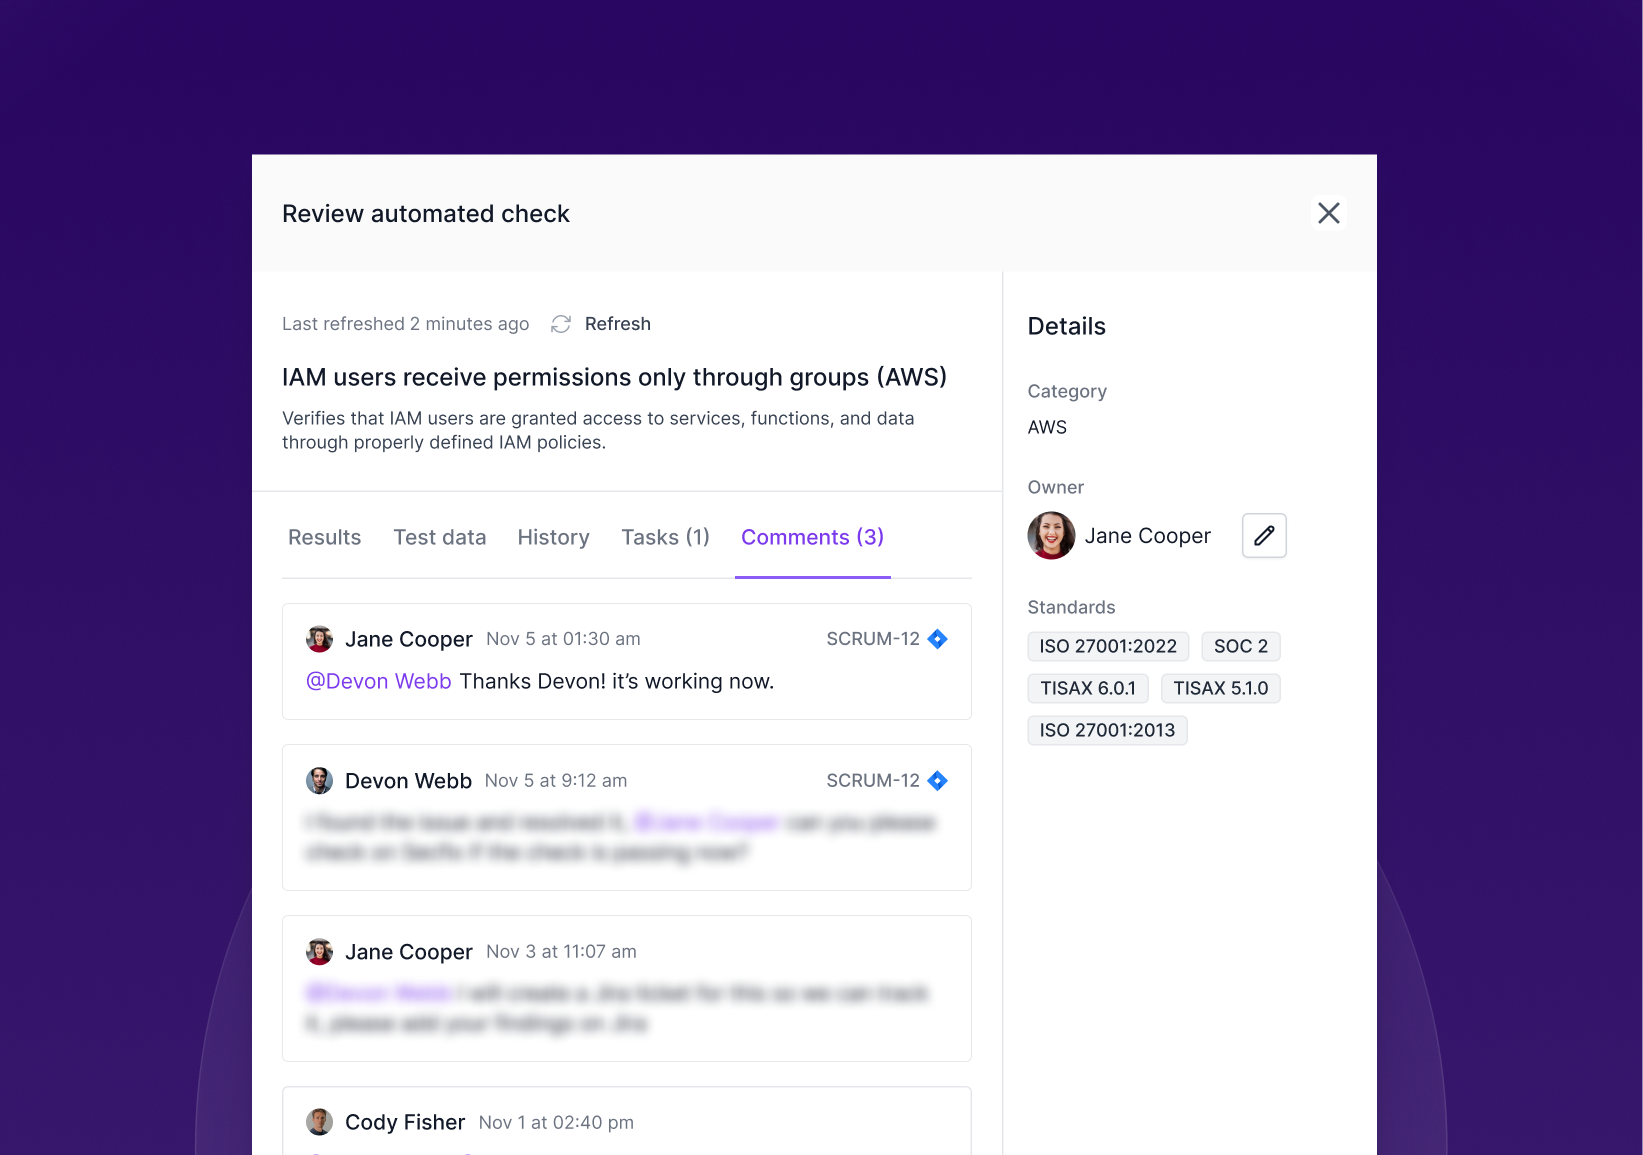Click the Refresh text button

(617, 324)
